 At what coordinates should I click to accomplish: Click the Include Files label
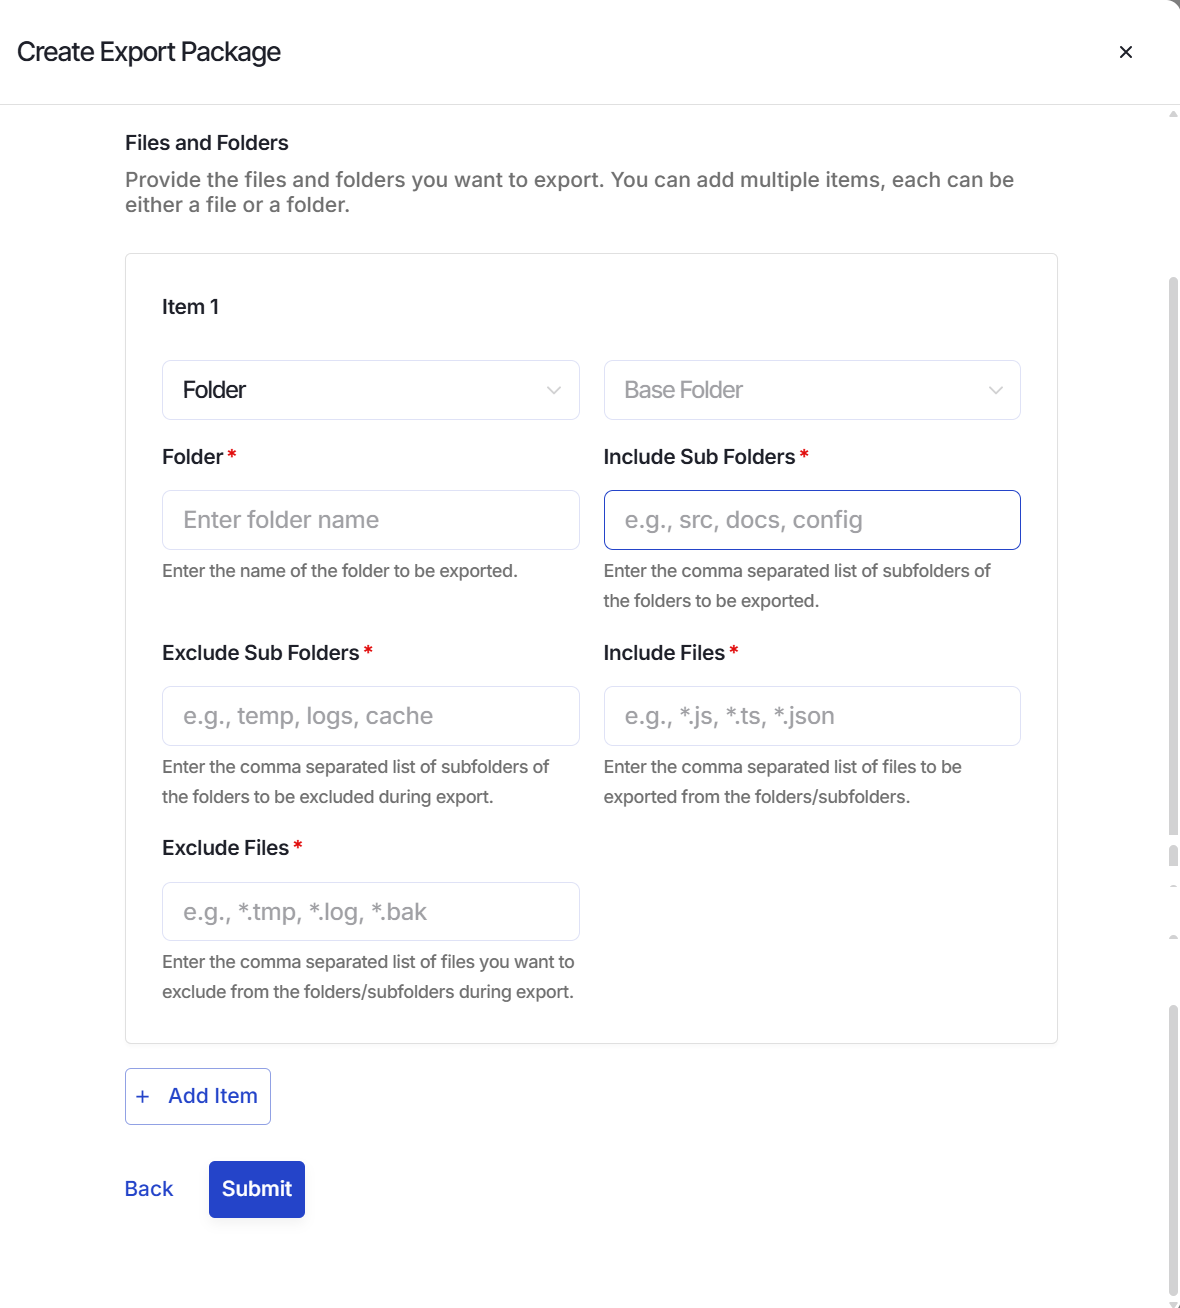(664, 653)
